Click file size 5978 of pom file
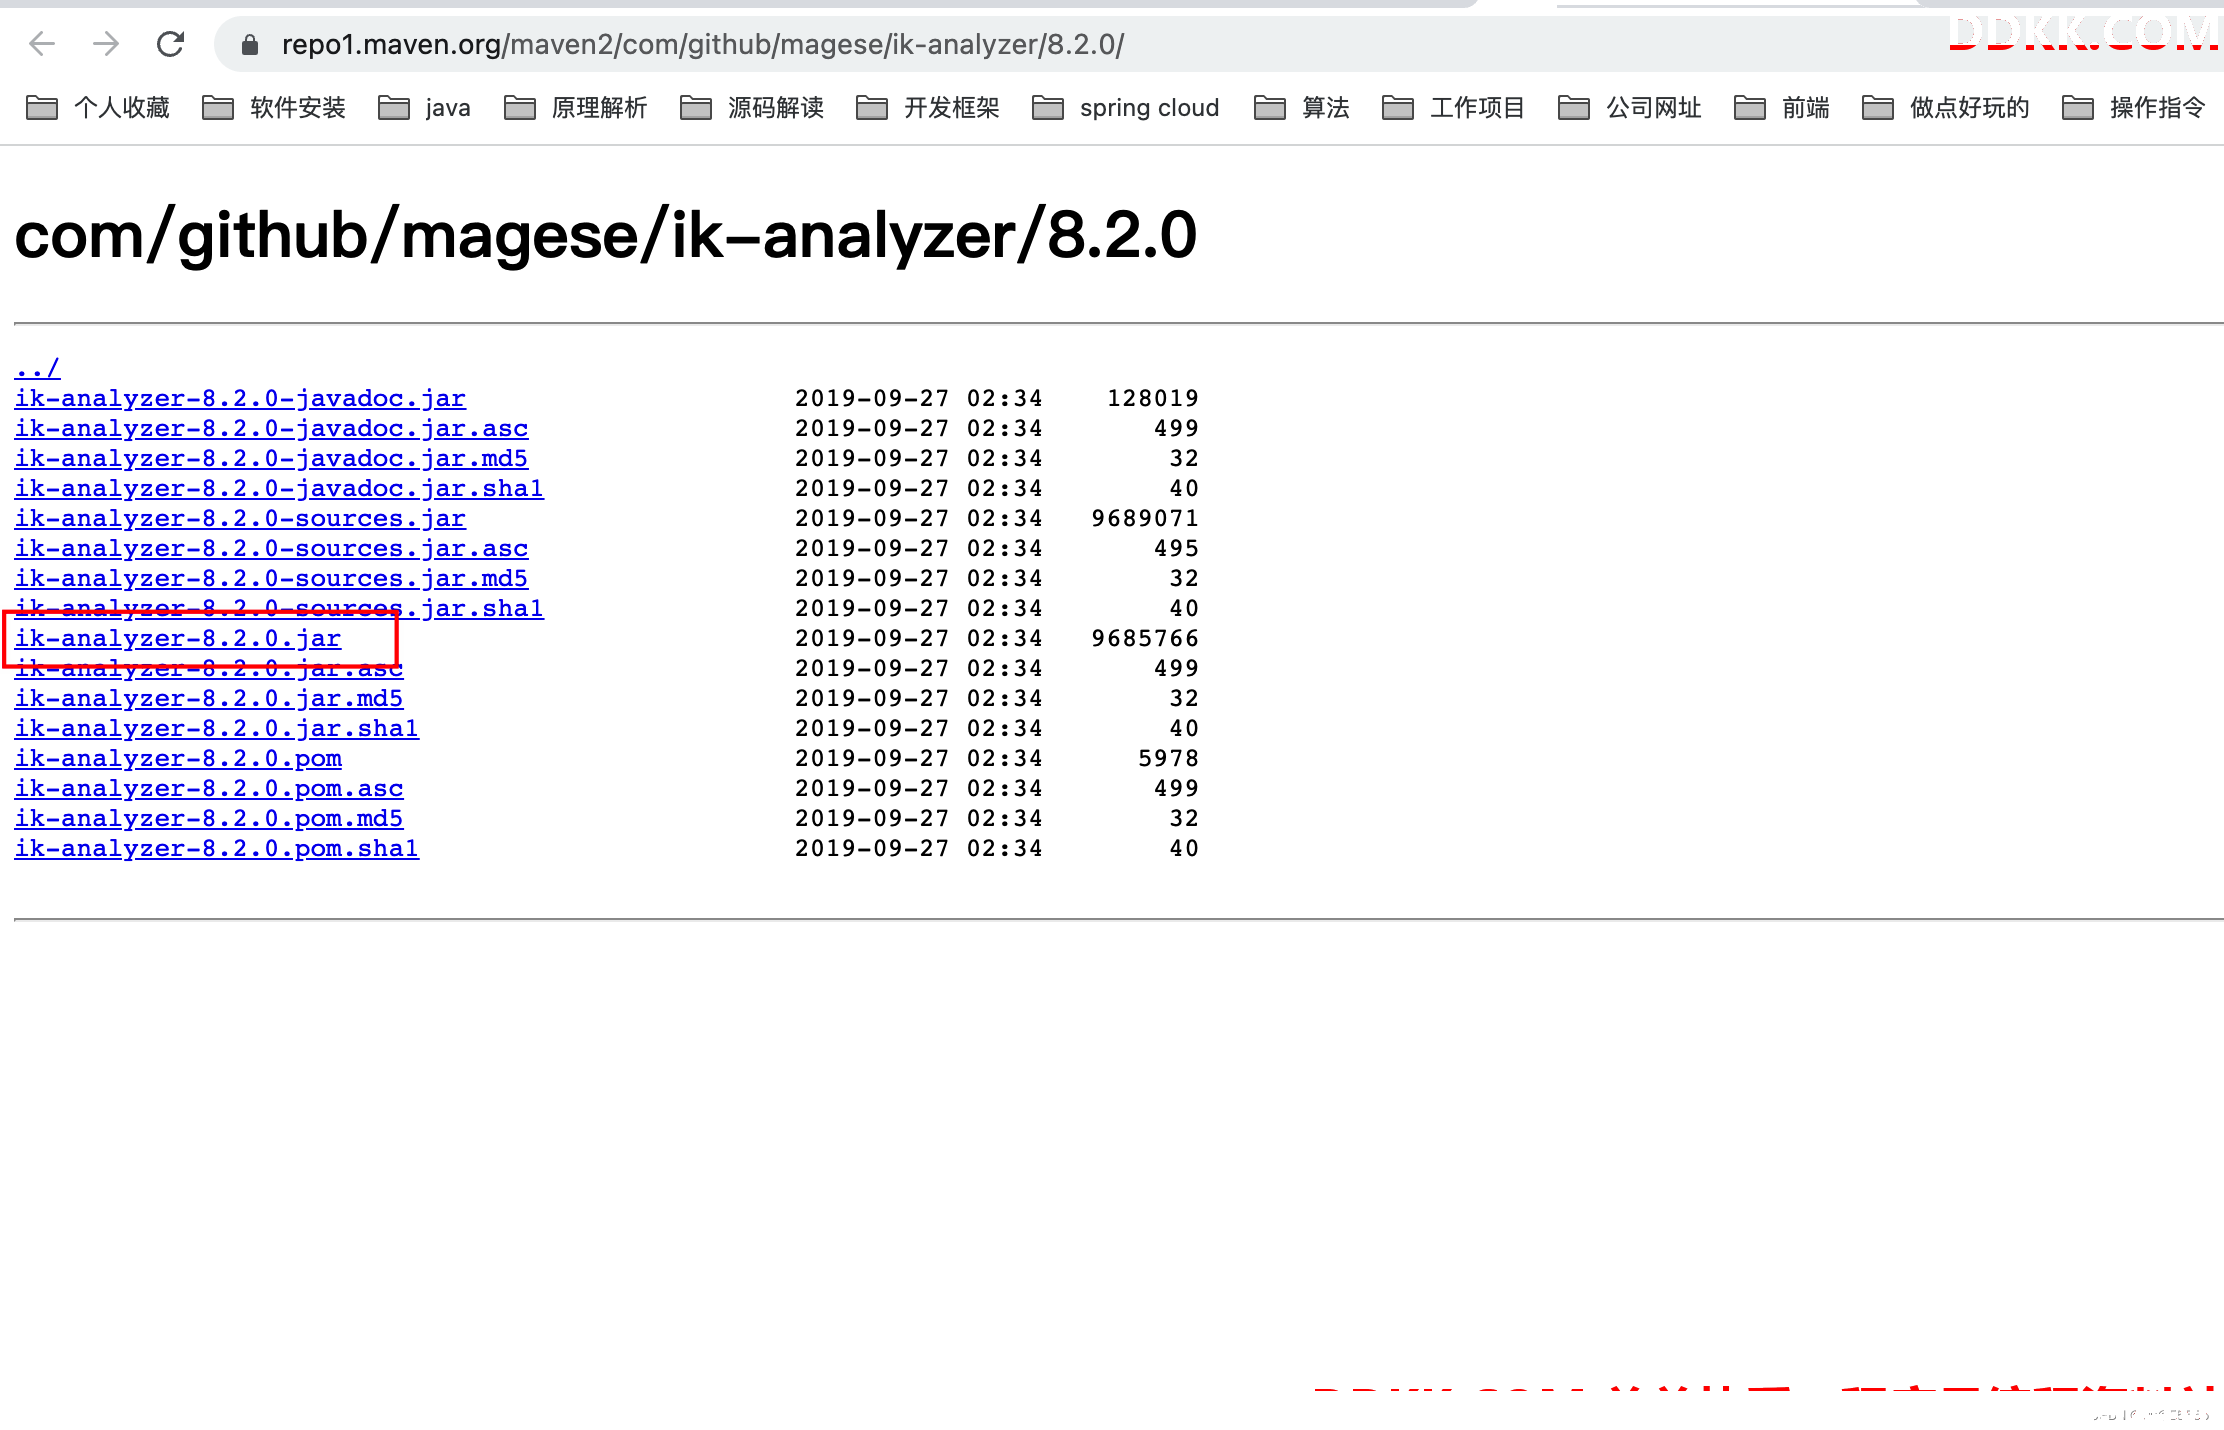 [1168, 758]
